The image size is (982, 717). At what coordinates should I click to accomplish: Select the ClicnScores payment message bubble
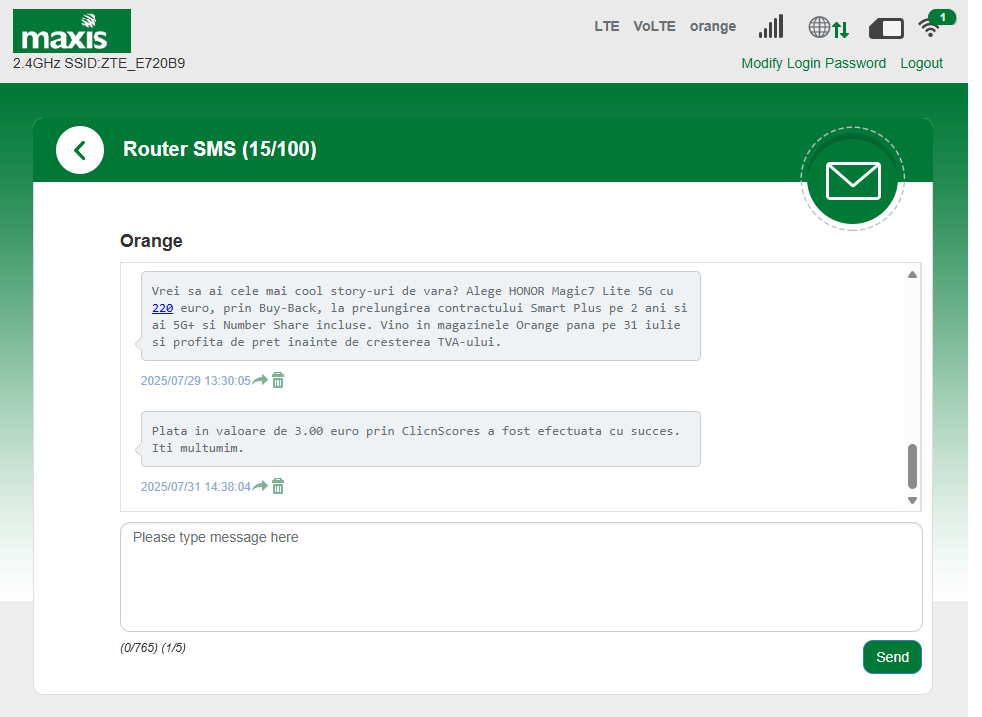420,439
